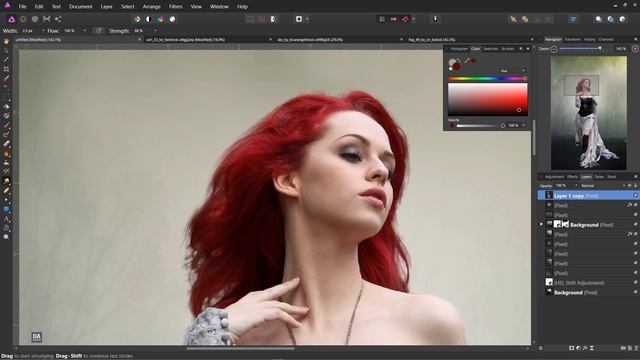Click Delete Layer trash icon
This screenshot has height=360, width=640.
point(636,348)
